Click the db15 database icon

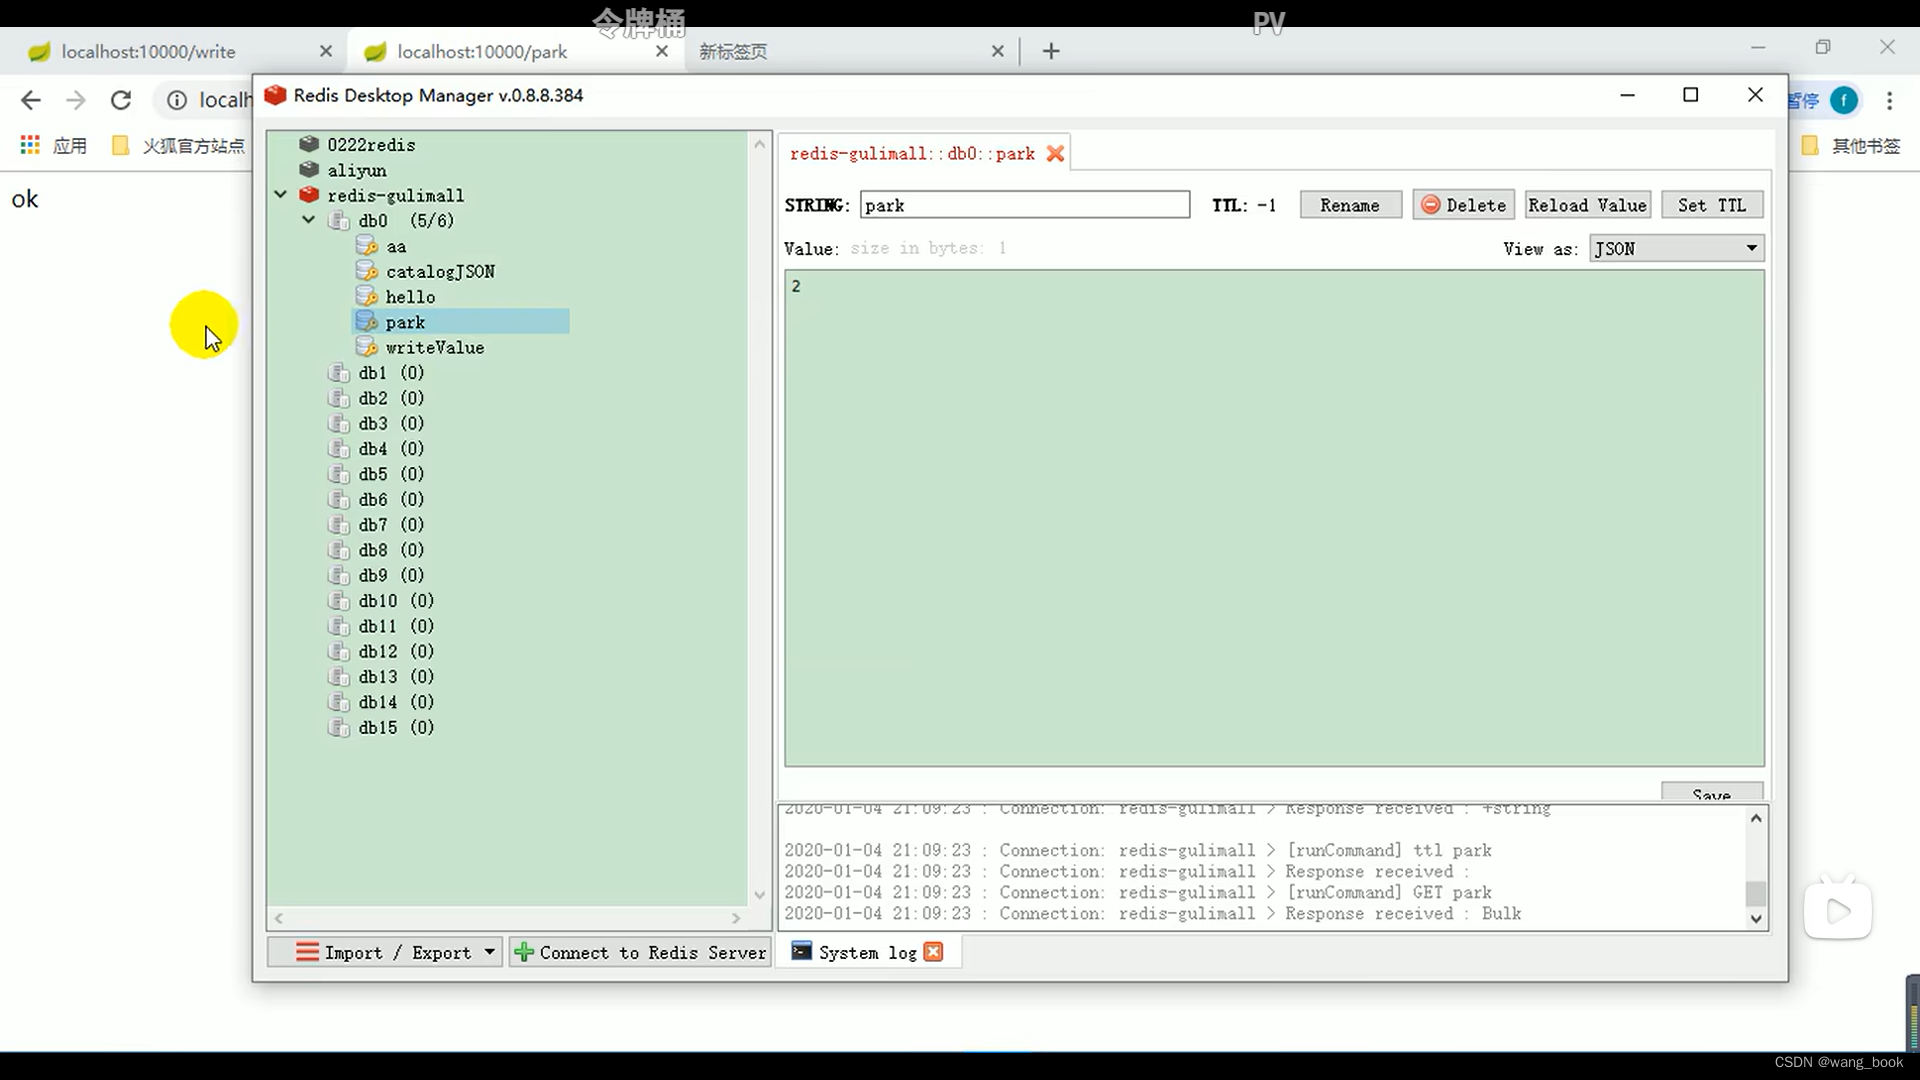(x=339, y=727)
